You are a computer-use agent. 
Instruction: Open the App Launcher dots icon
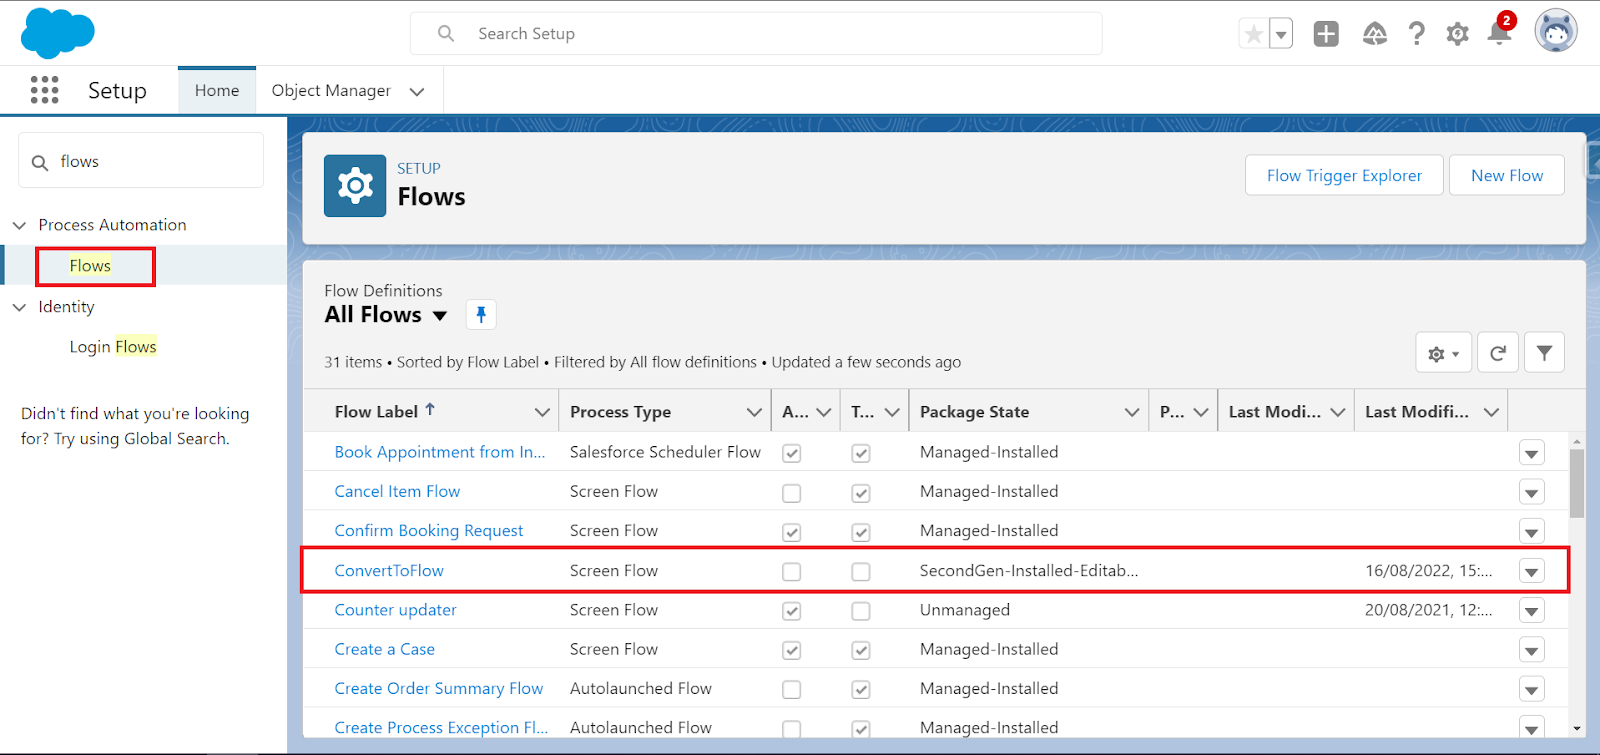44,90
